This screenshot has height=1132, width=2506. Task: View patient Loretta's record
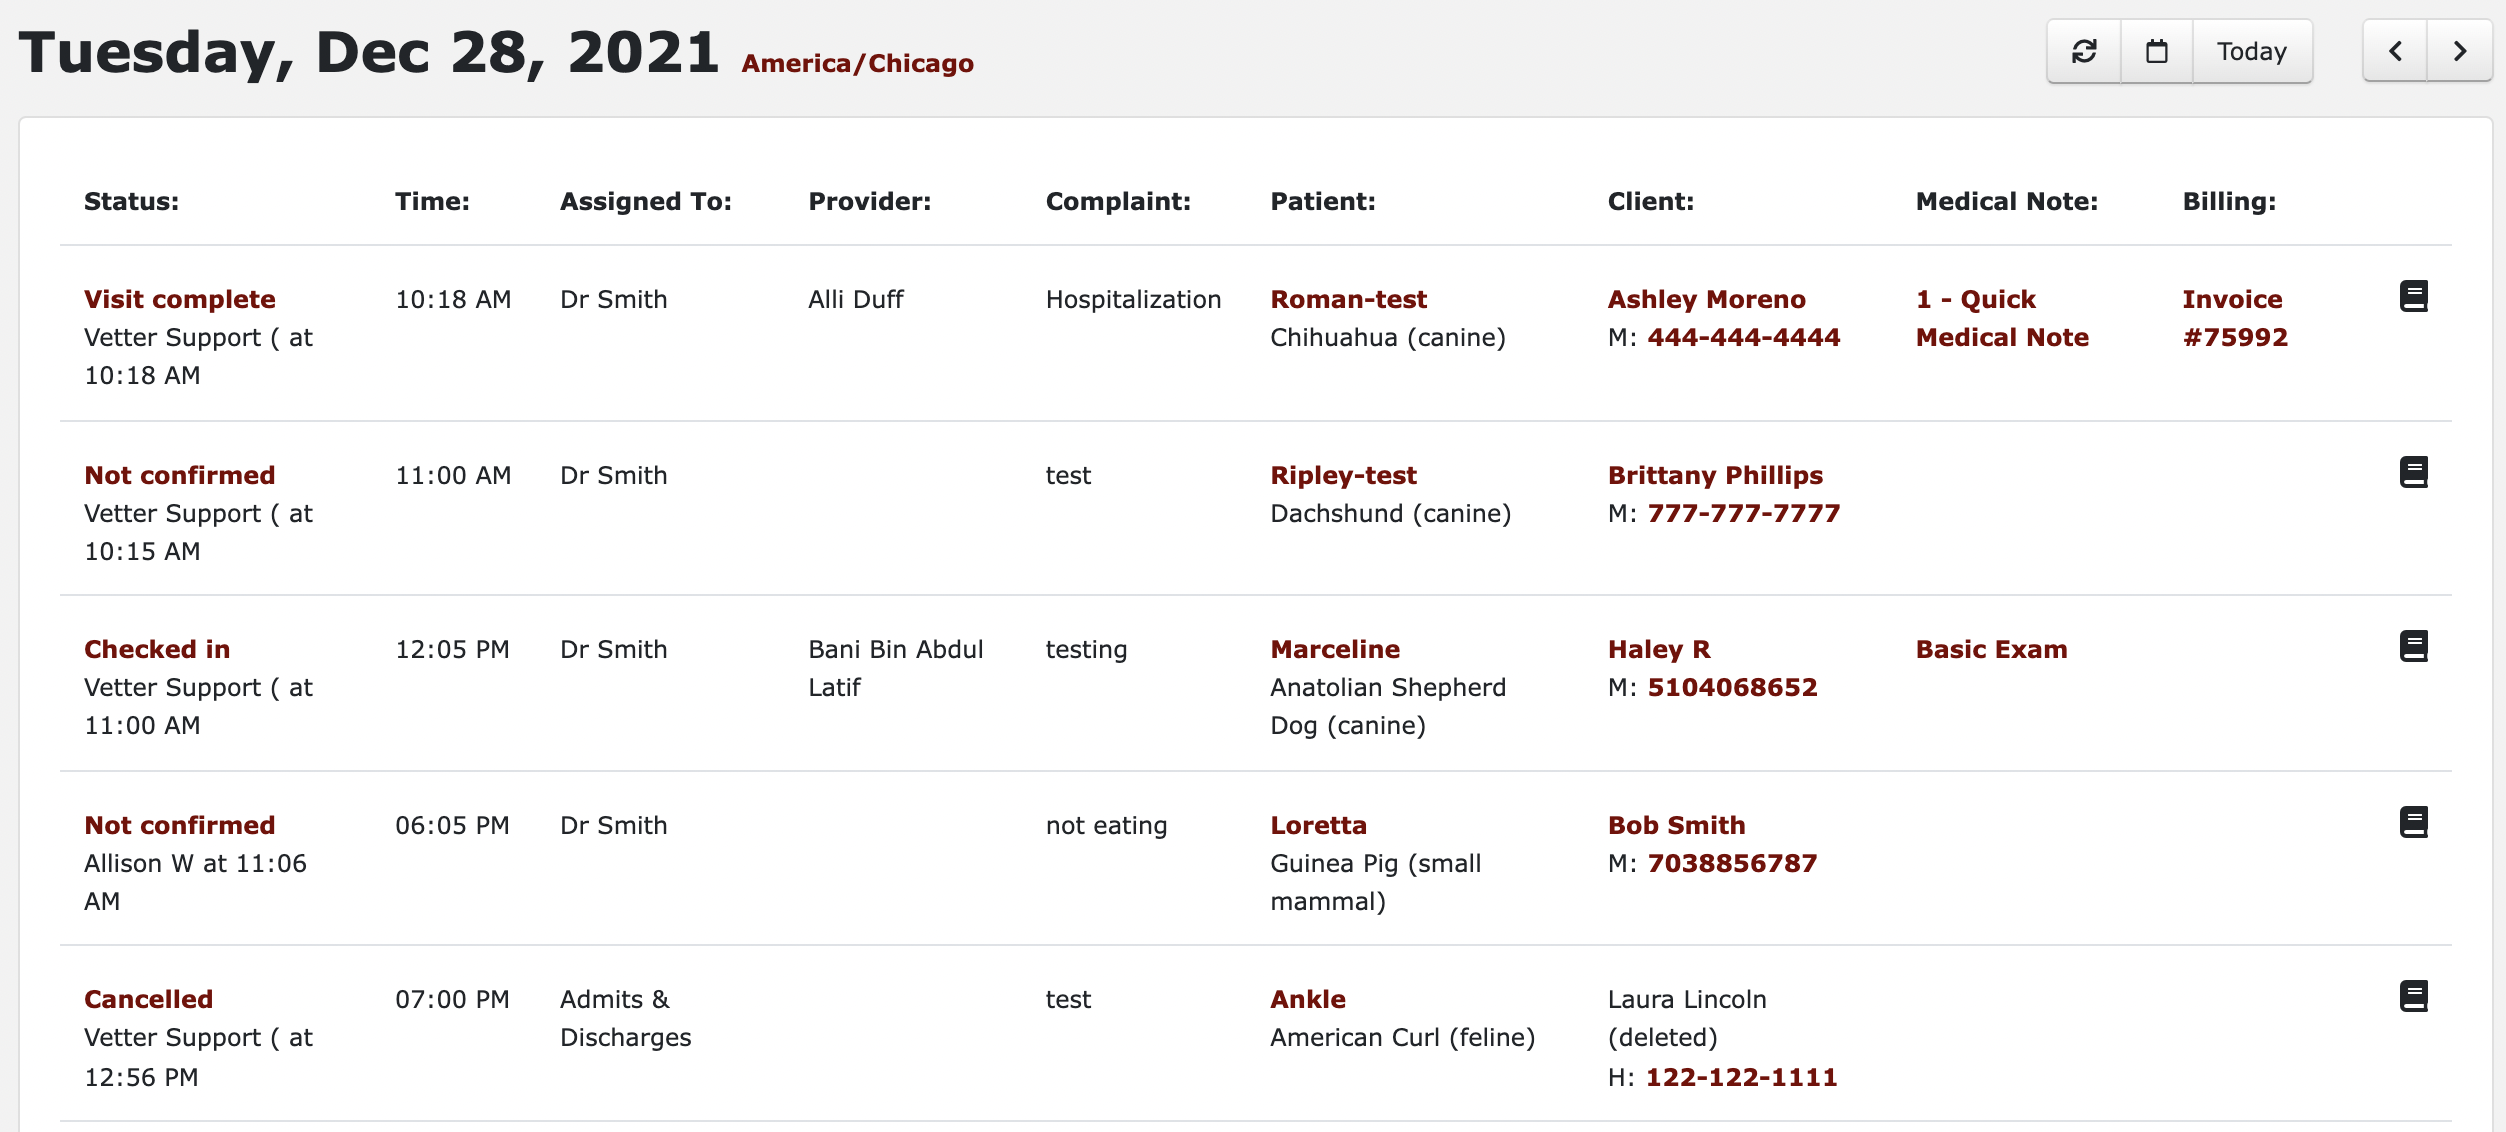click(1318, 825)
